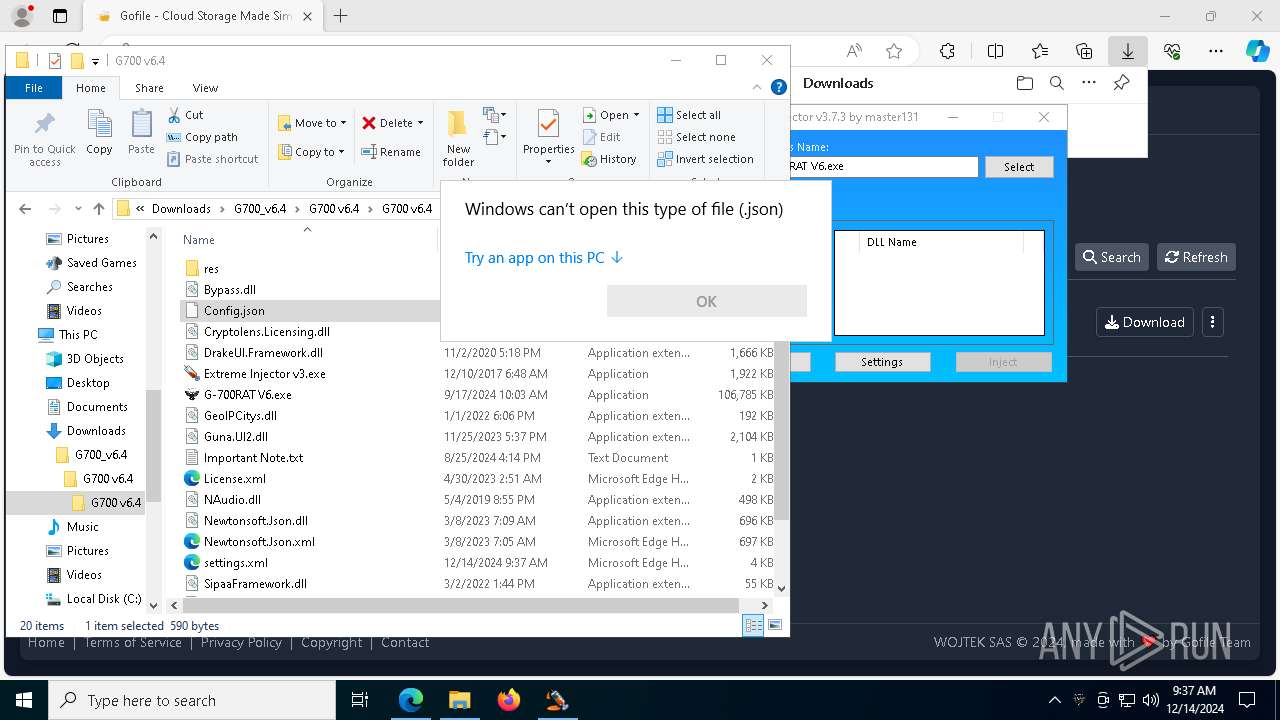The width and height of the screenshot is (1280, 720).
Task: Click the file list horizontal scrollbar
Action: 460,605
